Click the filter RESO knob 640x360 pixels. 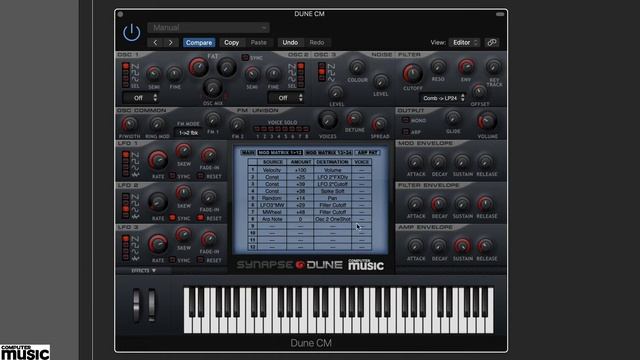click(x=438, y=67)
